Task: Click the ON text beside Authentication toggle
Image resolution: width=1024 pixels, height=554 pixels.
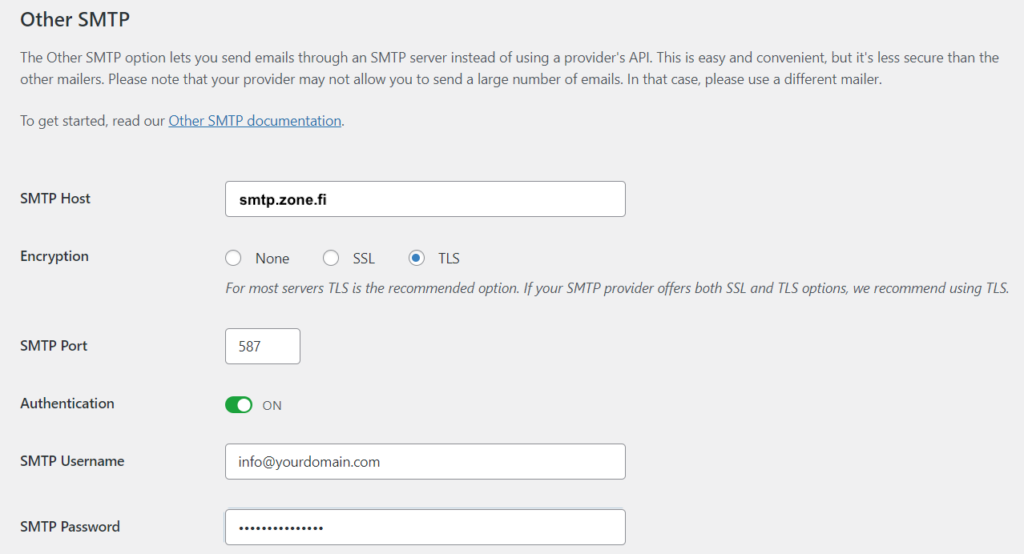Action: pyautogui.click(x=272, y=405)
